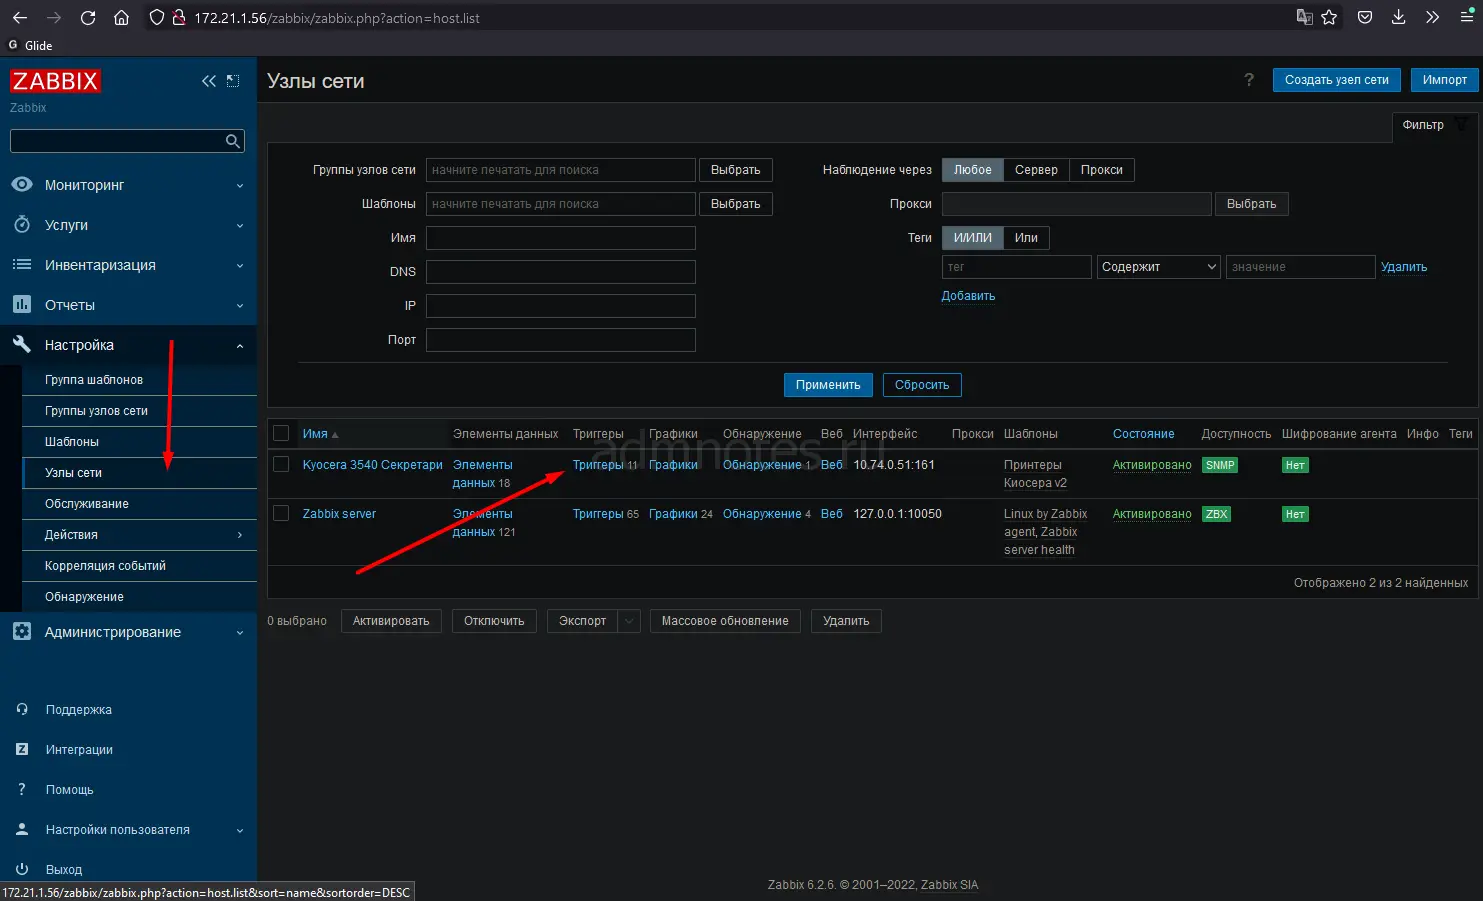Set tags mode to И/ИЛИ

(x=972, y=238)
